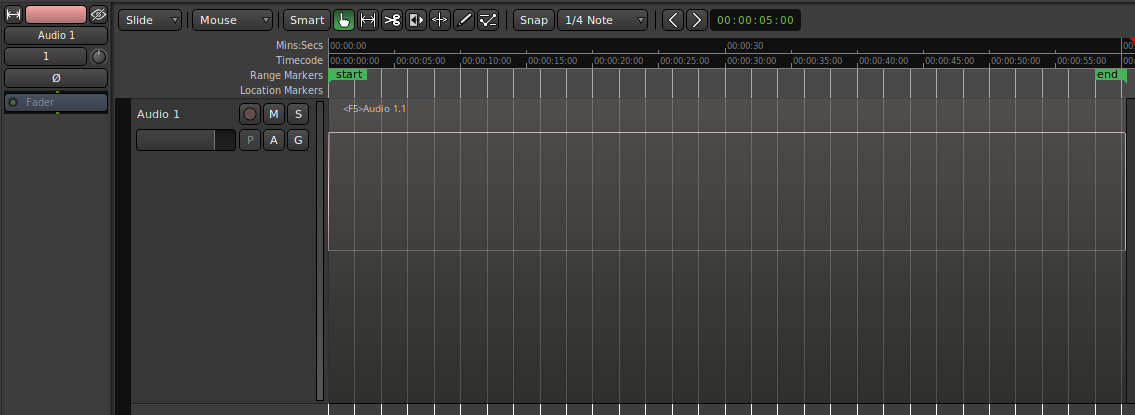Select the Cut (scissors) tool
The image size is (1135, 415).
tap(392, 20)
